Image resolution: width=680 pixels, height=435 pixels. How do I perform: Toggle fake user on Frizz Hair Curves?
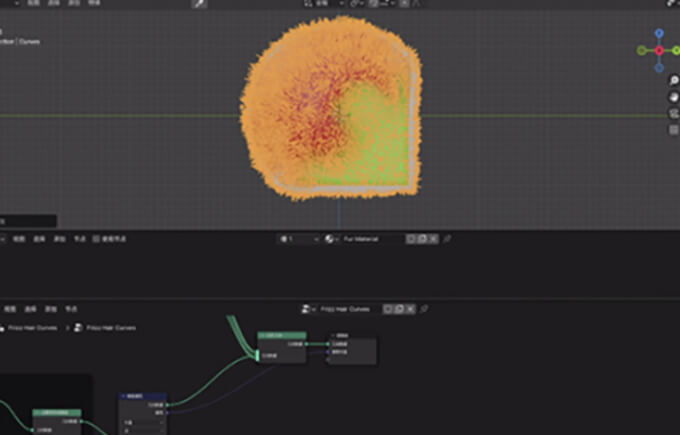[x=387, y=309]
